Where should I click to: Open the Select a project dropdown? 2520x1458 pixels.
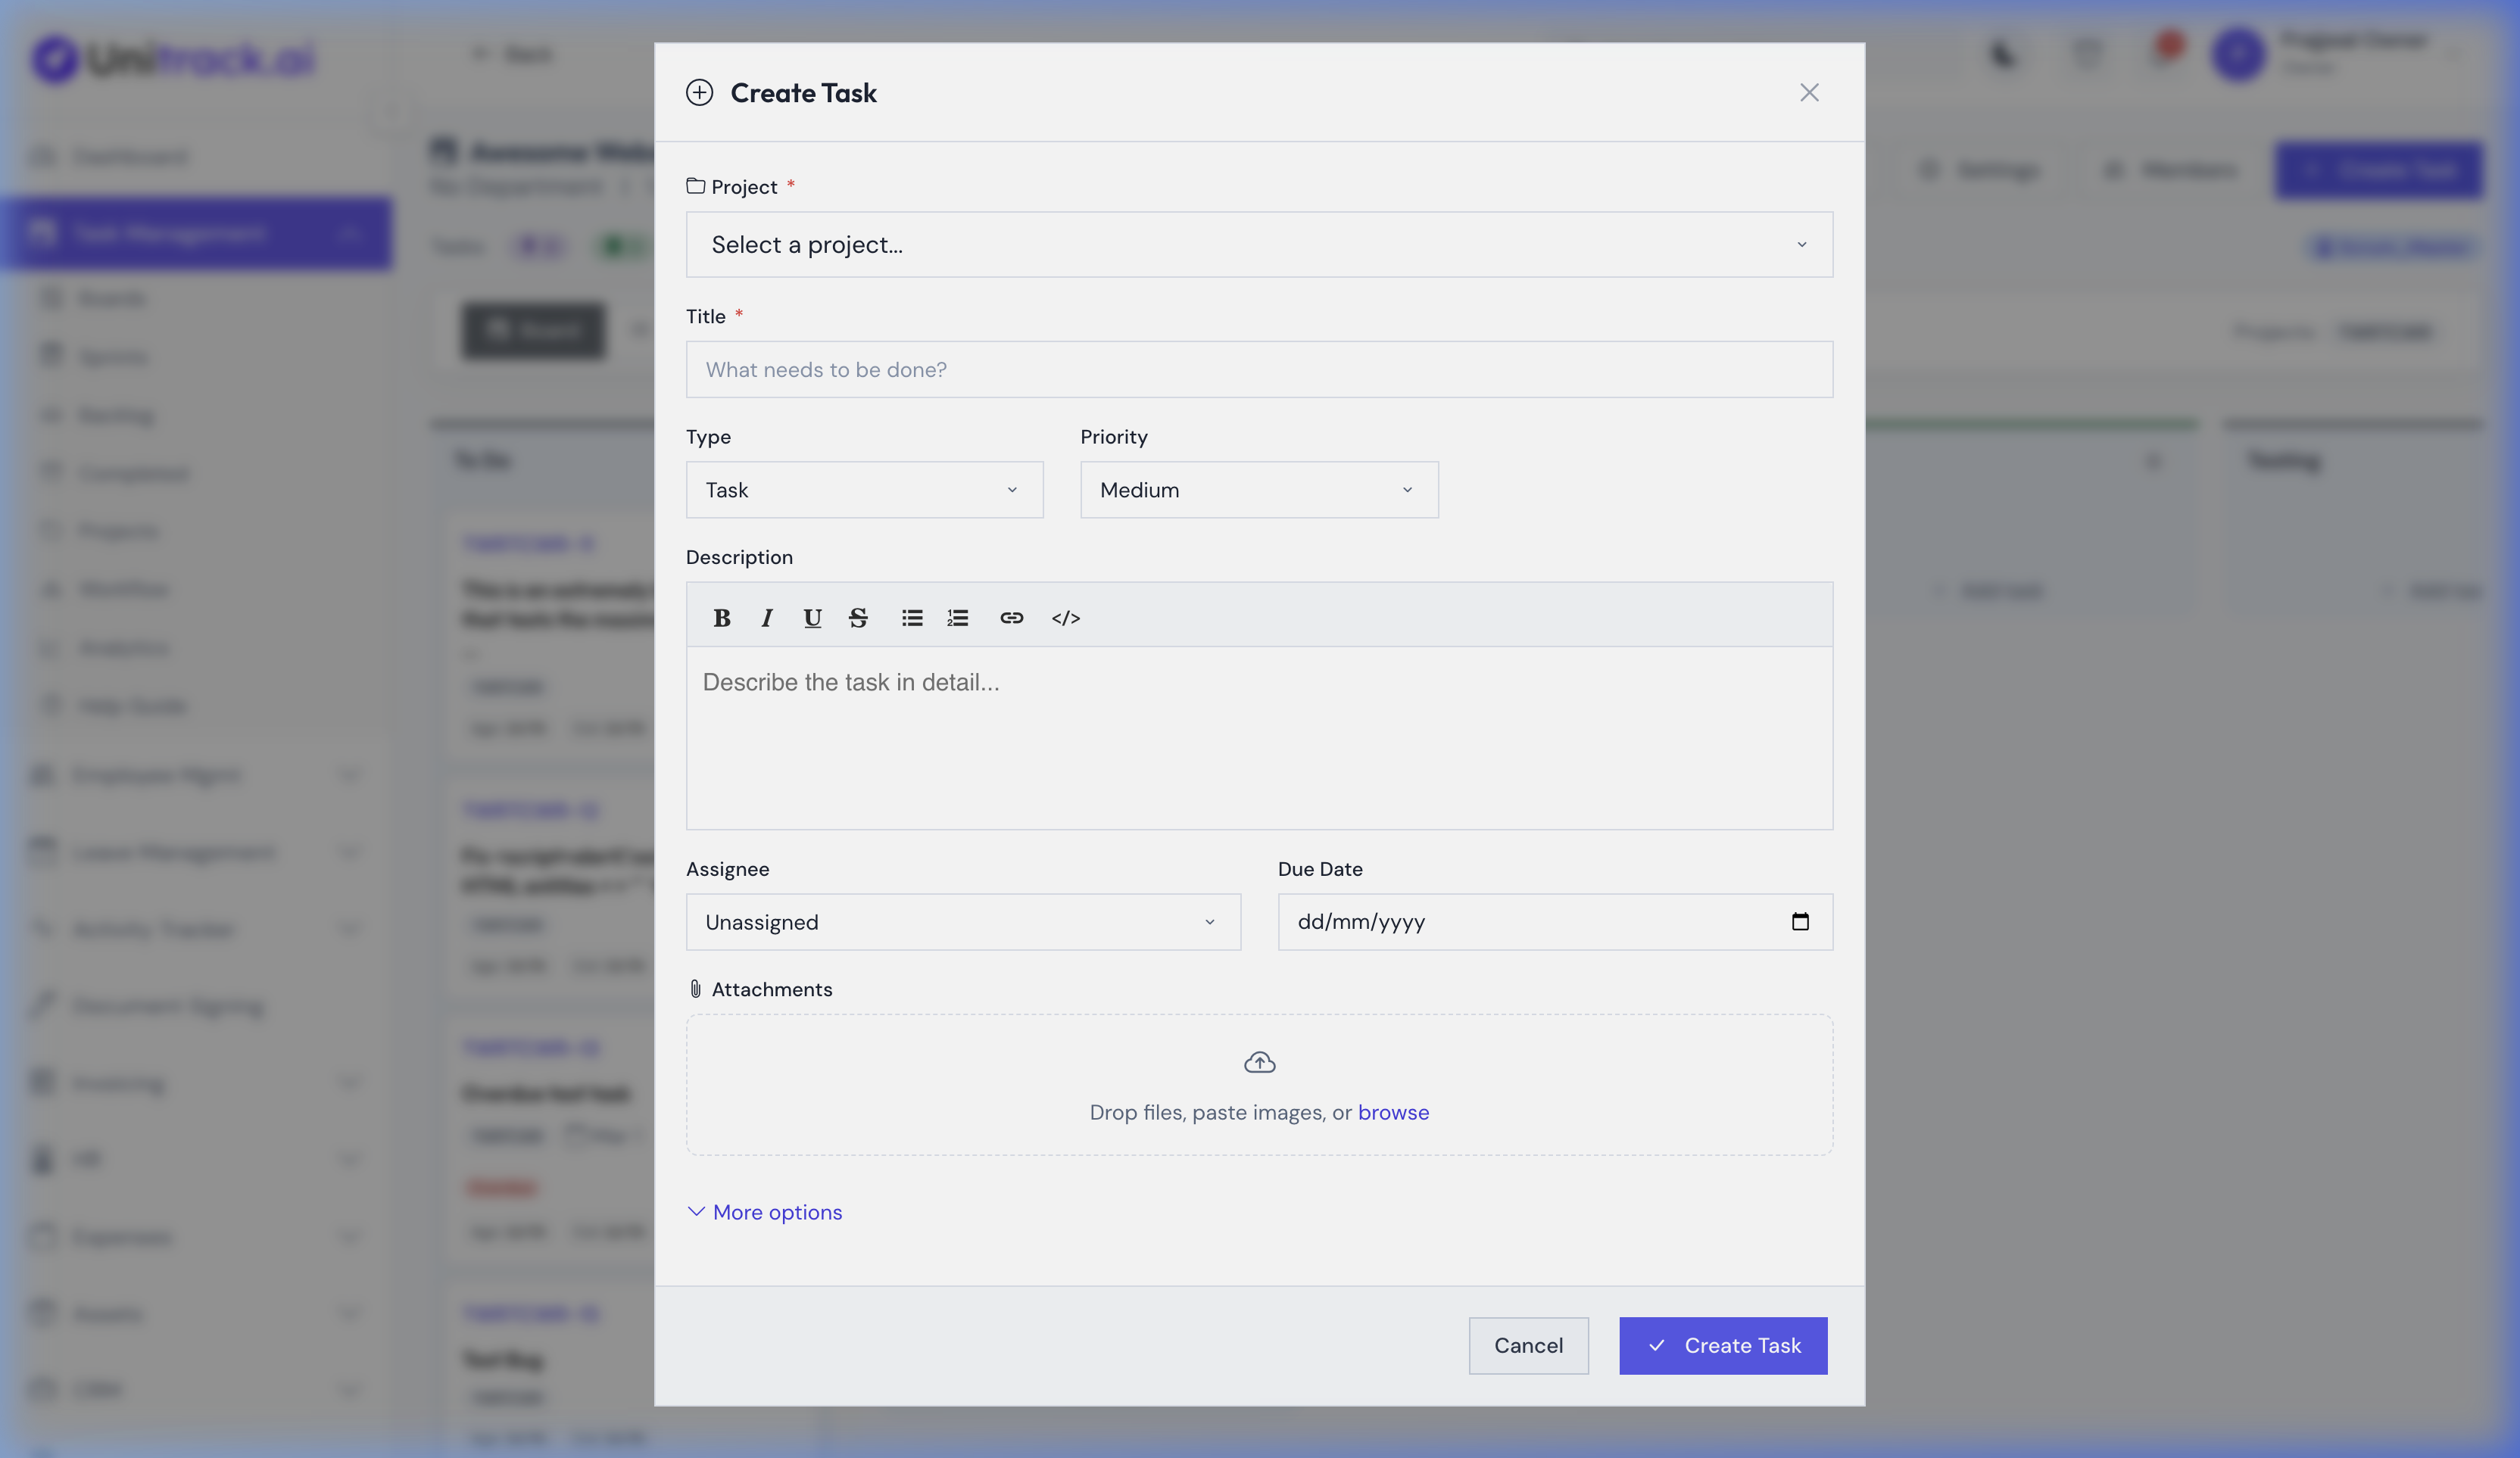click(1258, 244)
